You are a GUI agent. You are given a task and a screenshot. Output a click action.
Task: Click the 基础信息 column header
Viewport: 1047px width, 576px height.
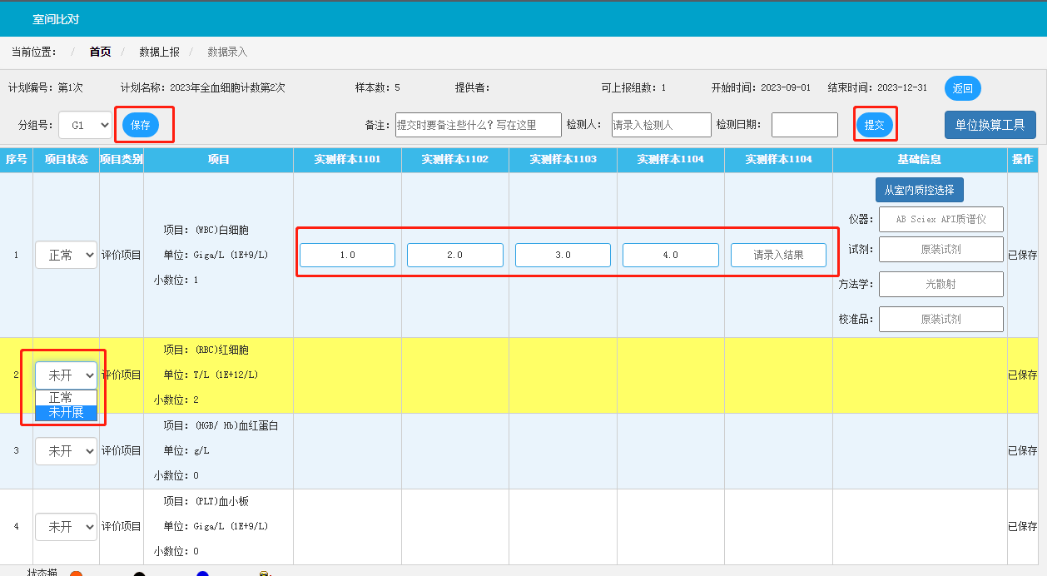pyautogui.click(x=919, y=160)
